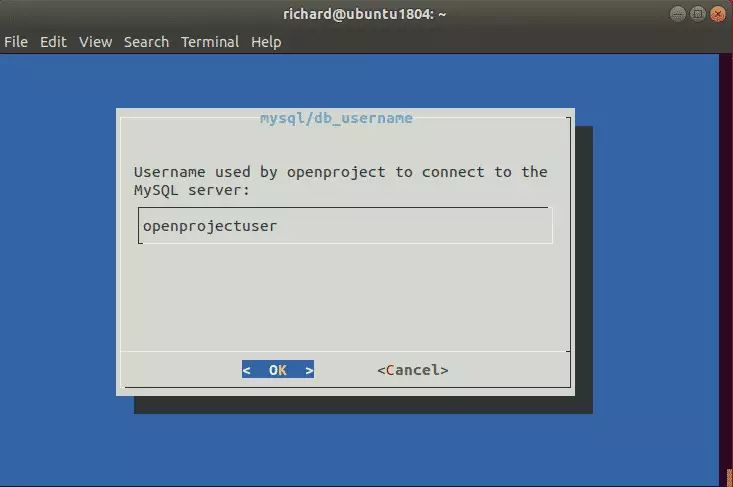Open the View menu
The height and width of the screenshot is (487, 733).
(x=95, y=42)
